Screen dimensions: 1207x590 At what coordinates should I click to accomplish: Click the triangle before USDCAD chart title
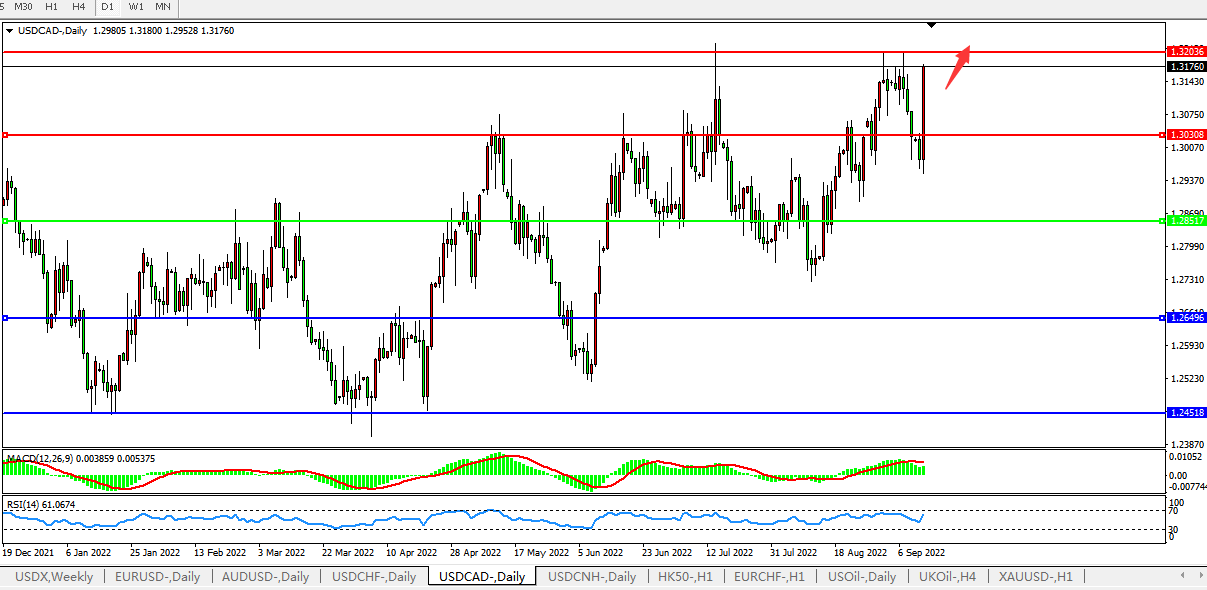pyautogui.click(x=10, y=31)
